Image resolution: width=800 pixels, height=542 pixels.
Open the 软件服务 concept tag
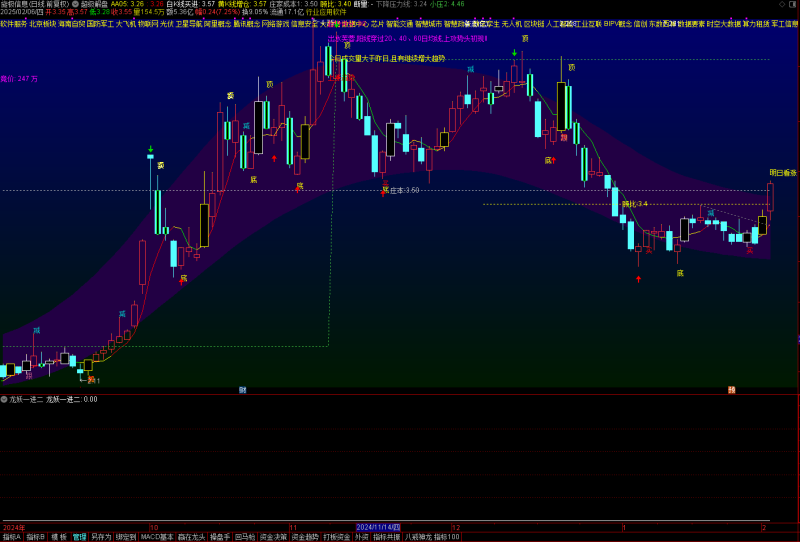tap(13, 23)
